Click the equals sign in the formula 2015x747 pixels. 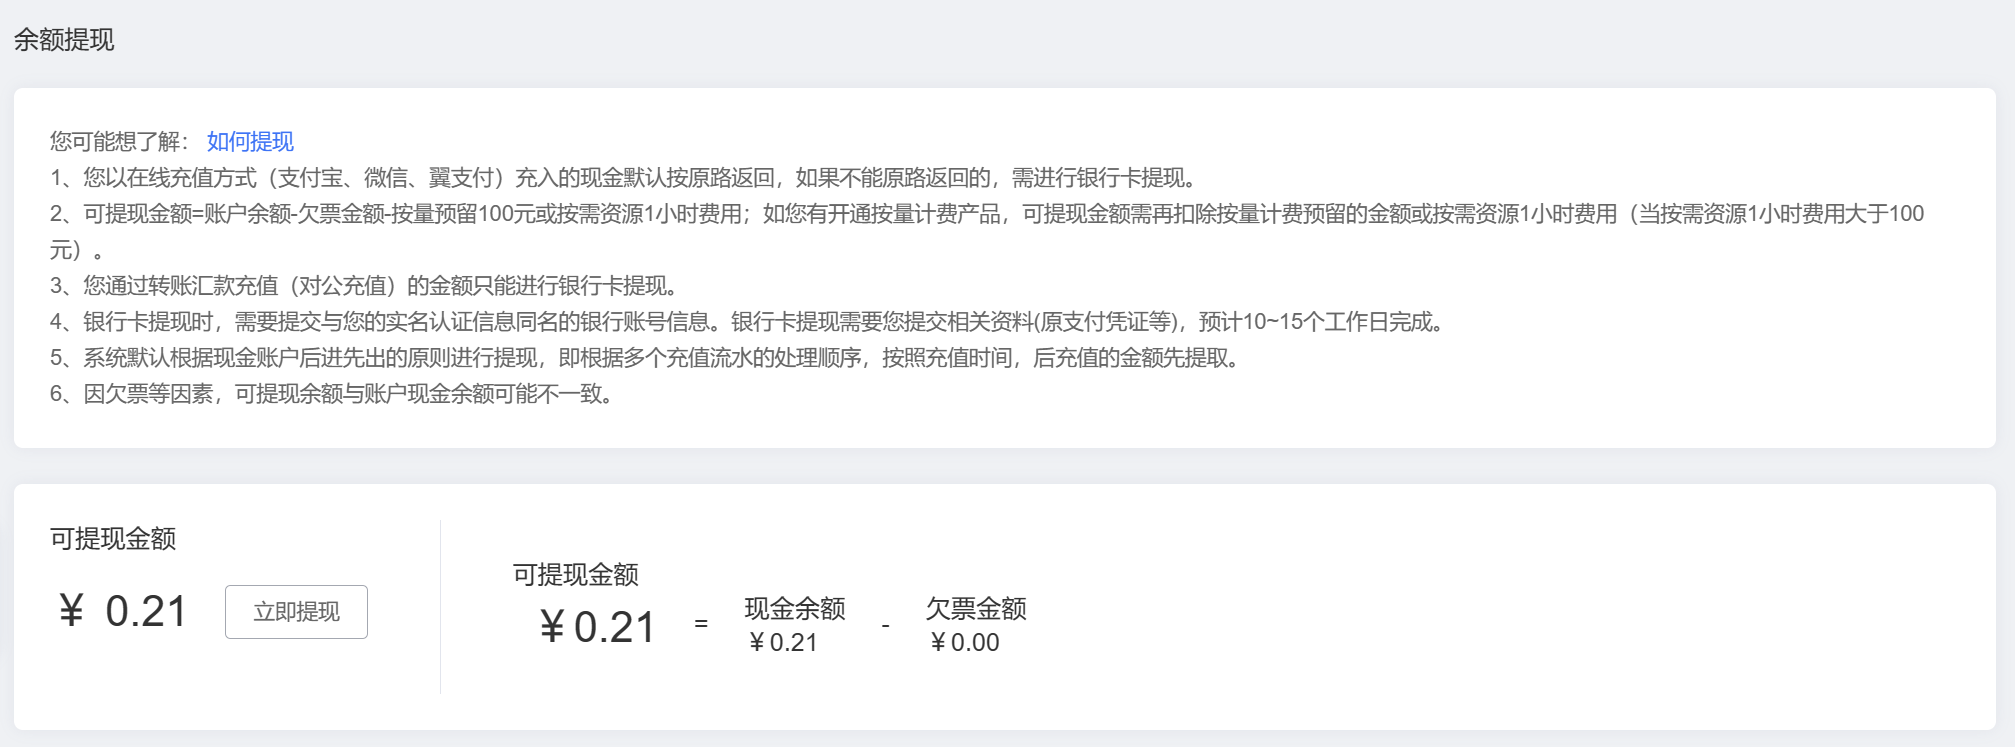coord(701,624)
